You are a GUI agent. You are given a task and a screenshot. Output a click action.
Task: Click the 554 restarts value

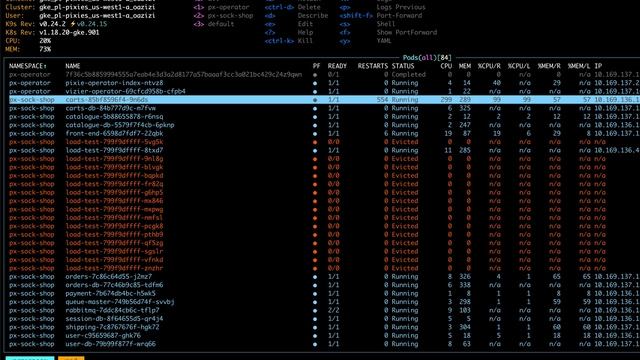(382, 100)
